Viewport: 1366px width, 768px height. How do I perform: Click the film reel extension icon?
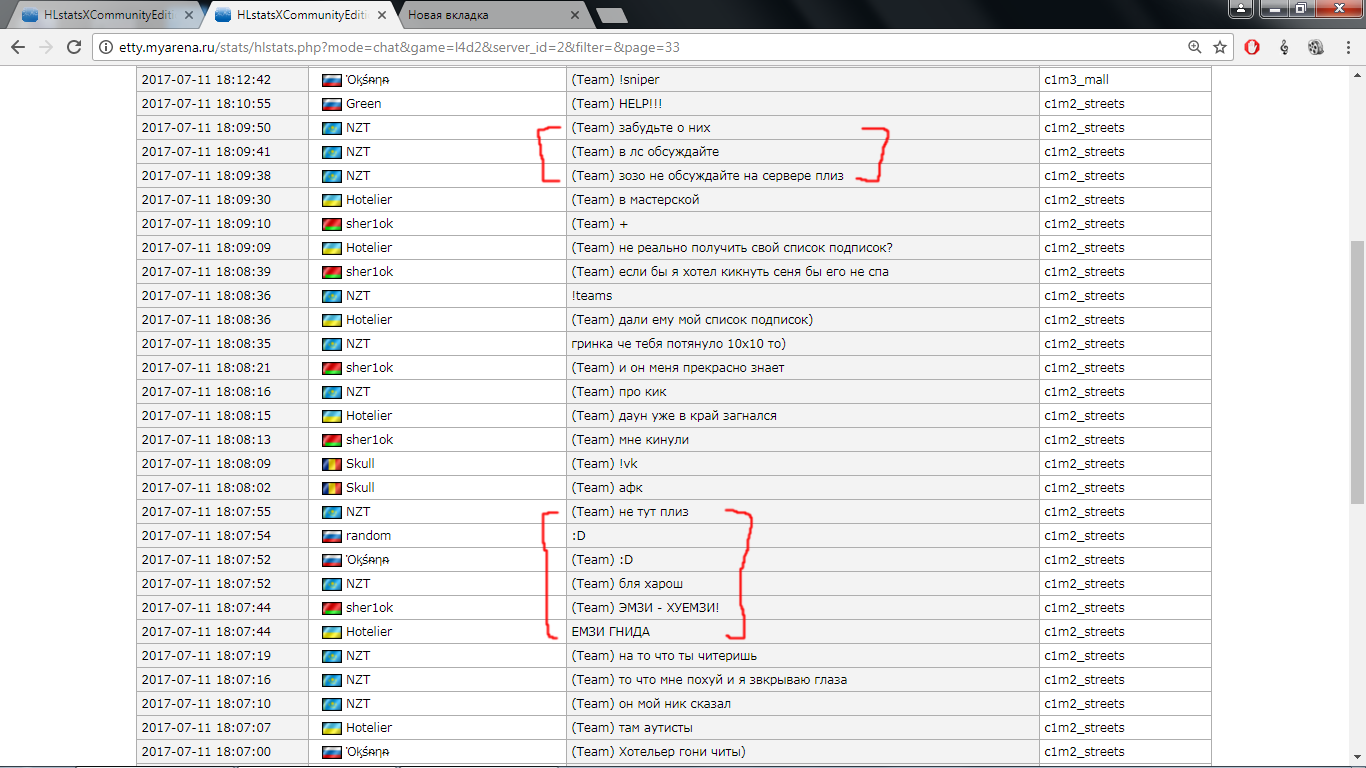(1316, 47)
